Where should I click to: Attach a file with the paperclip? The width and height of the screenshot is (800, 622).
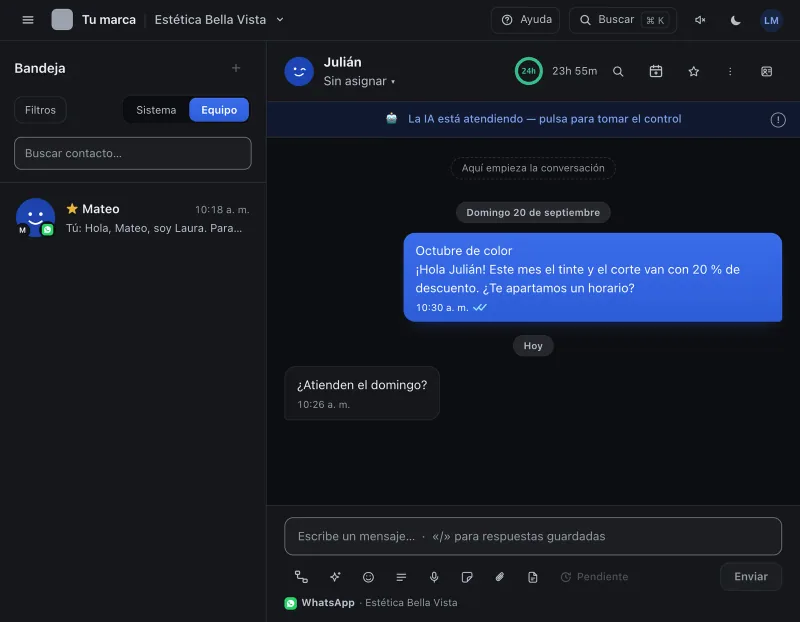click(x=499, y=577)
